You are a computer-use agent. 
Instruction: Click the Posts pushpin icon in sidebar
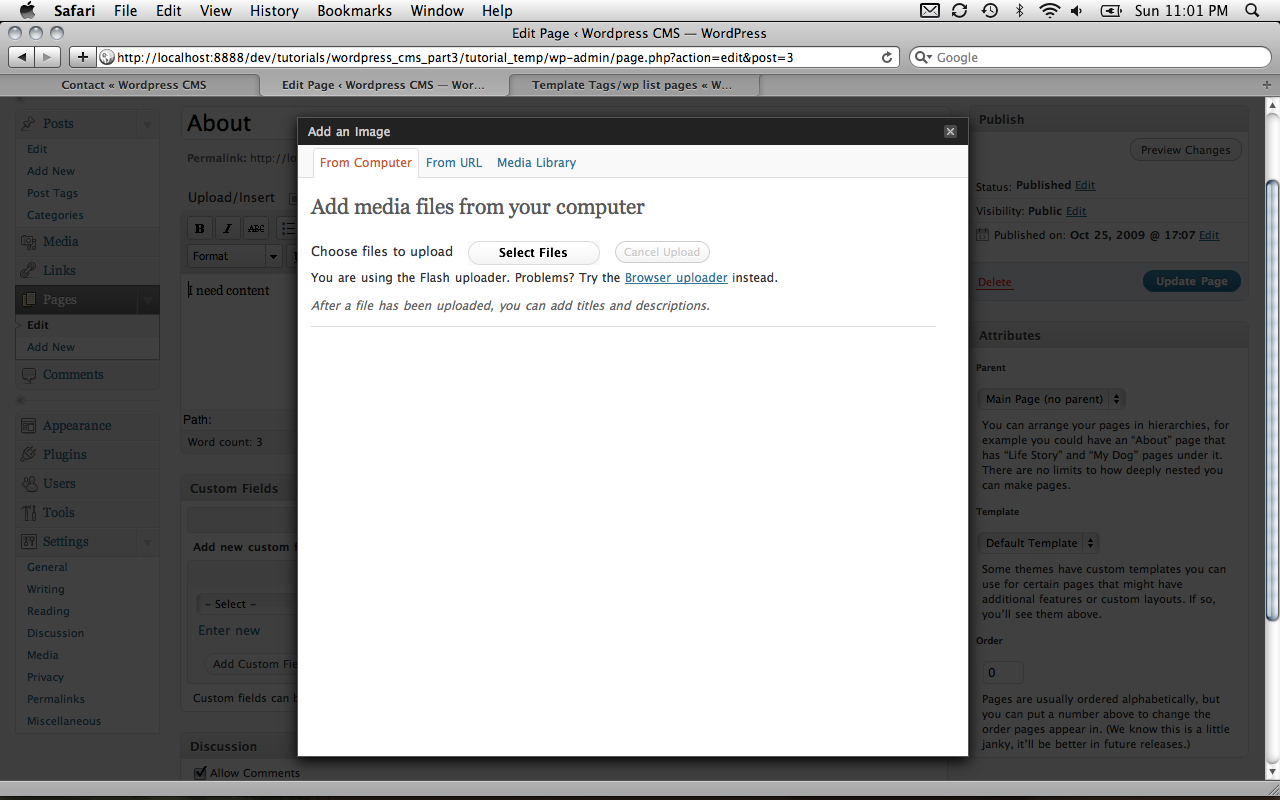coord(28,124)
